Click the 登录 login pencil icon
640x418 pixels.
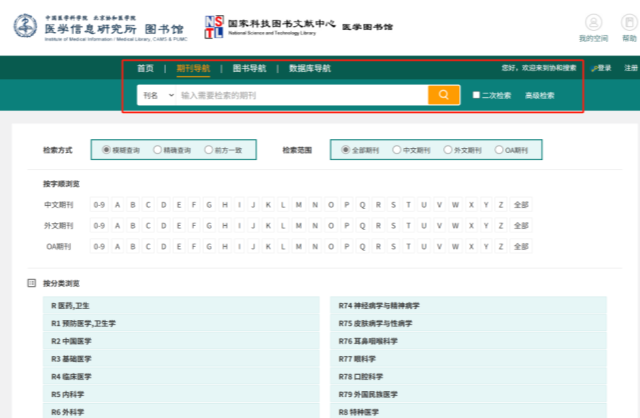(x=594, y=68)
